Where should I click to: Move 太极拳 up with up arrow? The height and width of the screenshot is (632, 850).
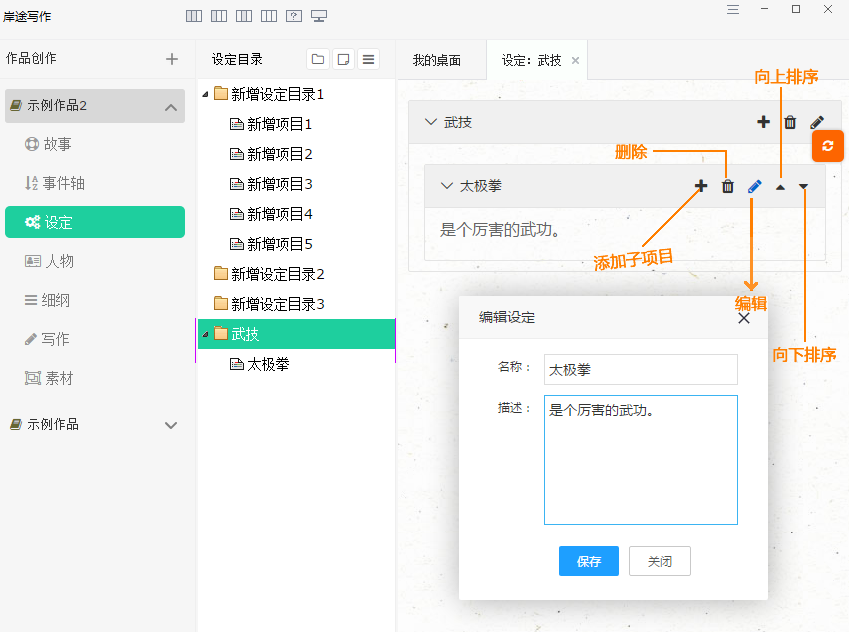tap(780, 187)
